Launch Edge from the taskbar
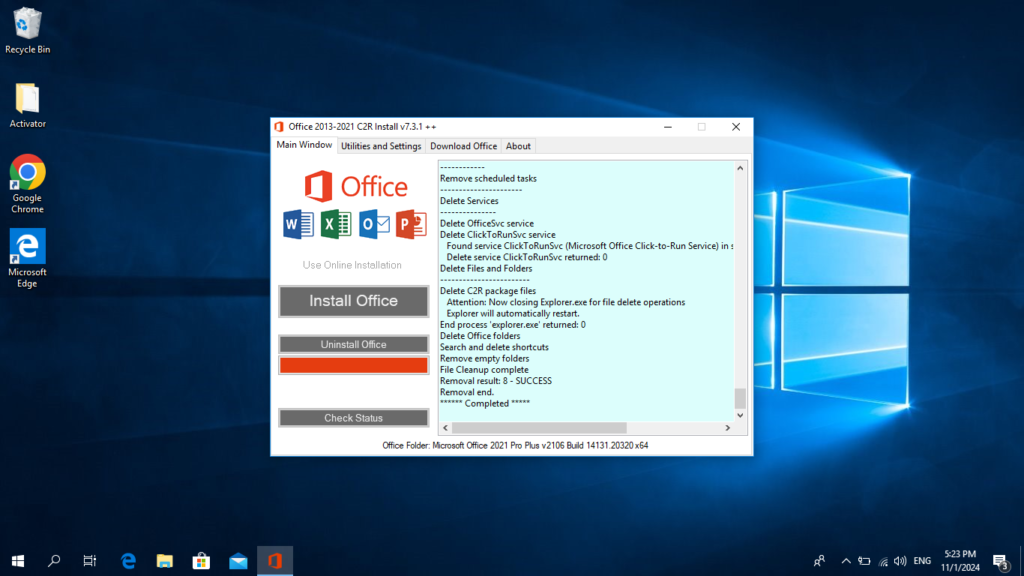This screenshot has width=1024, height=576. (128, 561)
